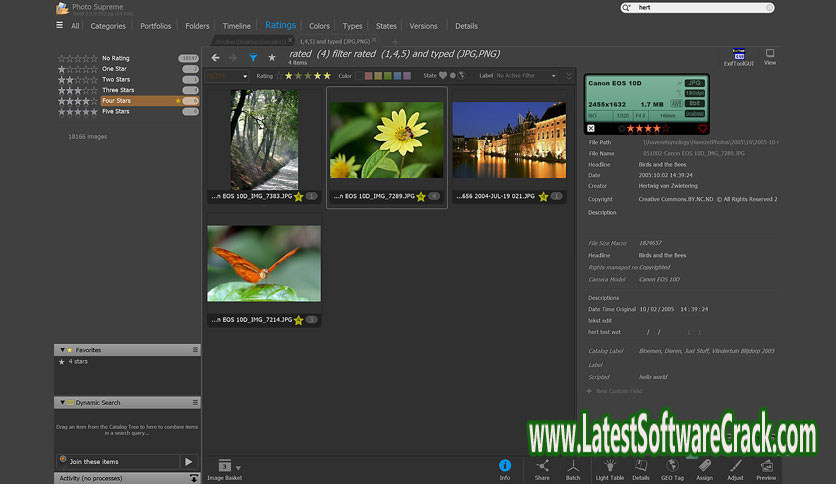Open the Preview icon
This screenshot has height=484, width=836.
tap(767, 467)
